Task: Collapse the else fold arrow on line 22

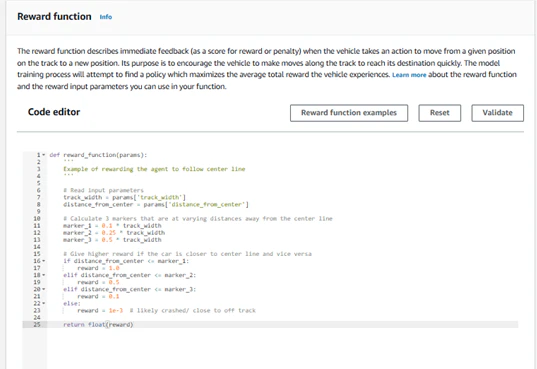Action: coord(43,303)
